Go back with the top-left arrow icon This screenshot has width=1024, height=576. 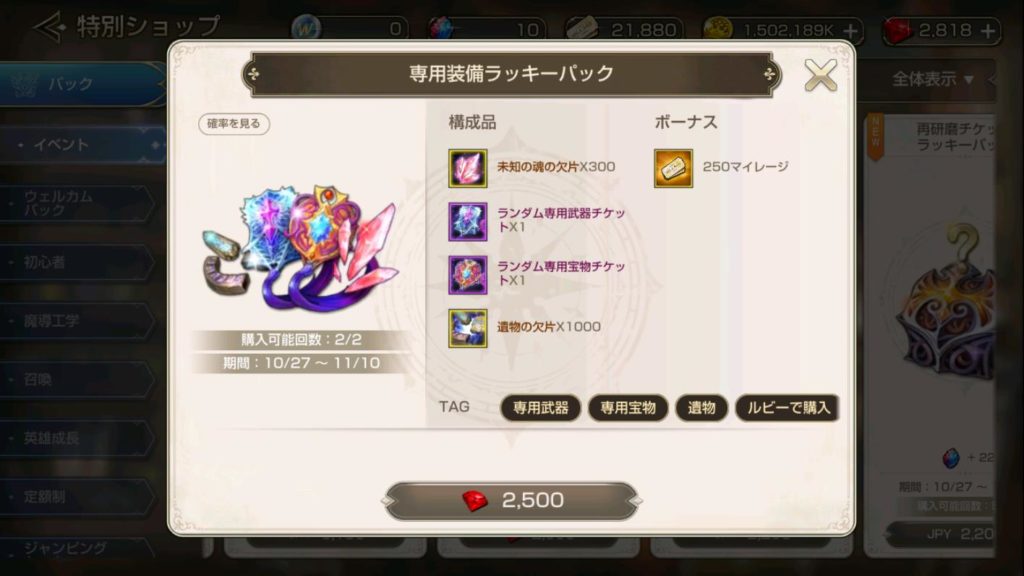coord(50,27)
